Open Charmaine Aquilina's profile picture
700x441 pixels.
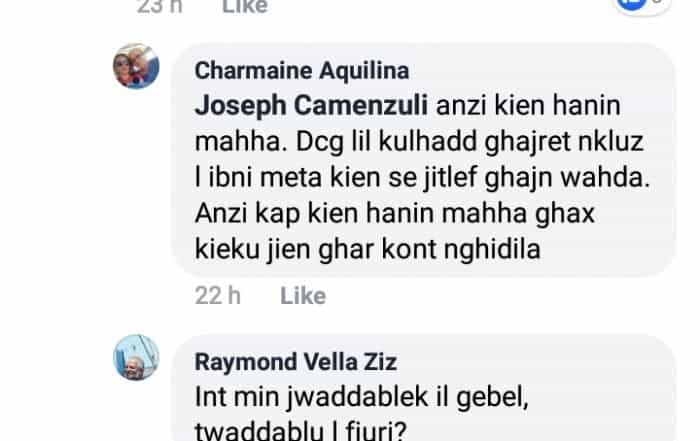click(x=136, y=66)
